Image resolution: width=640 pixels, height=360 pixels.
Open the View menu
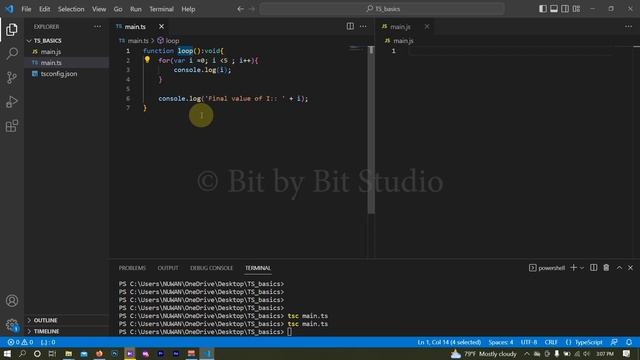point(99,9)
